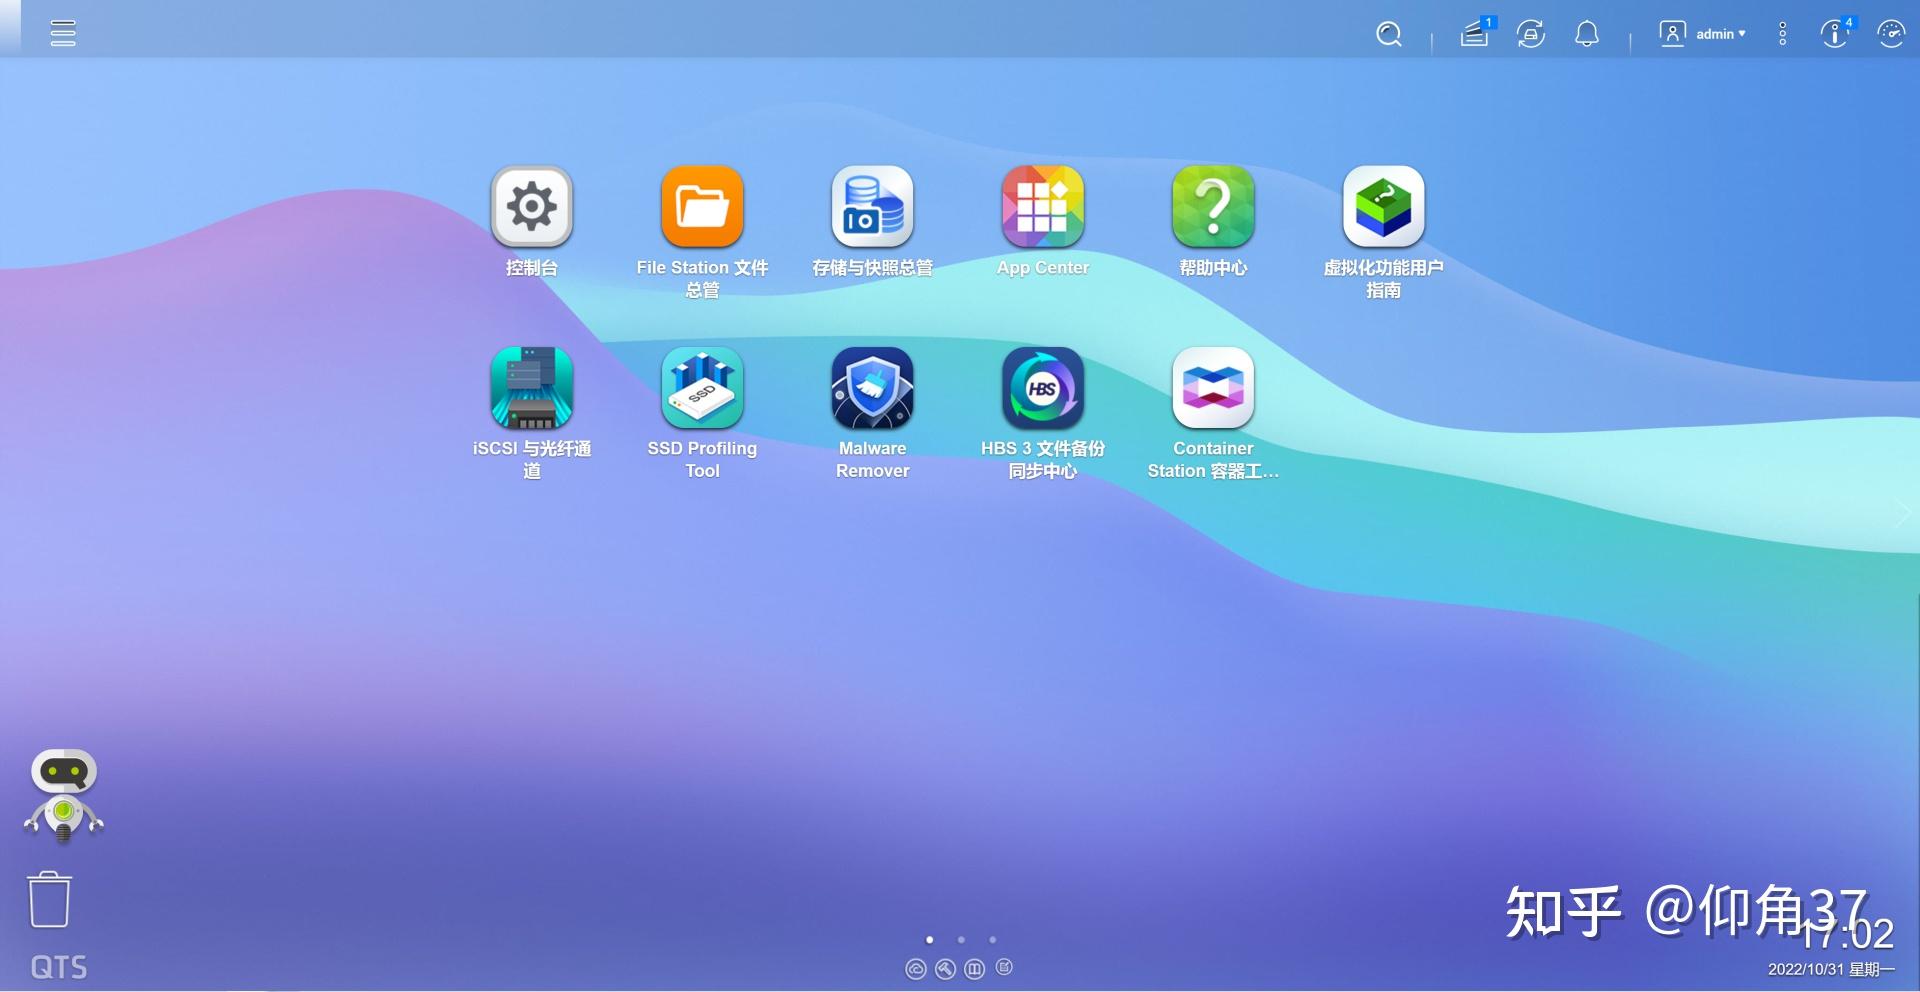1920x992 pixels.
Task: Click the date 2022/10/31 星期一
Action: (x=1831, y=969)
